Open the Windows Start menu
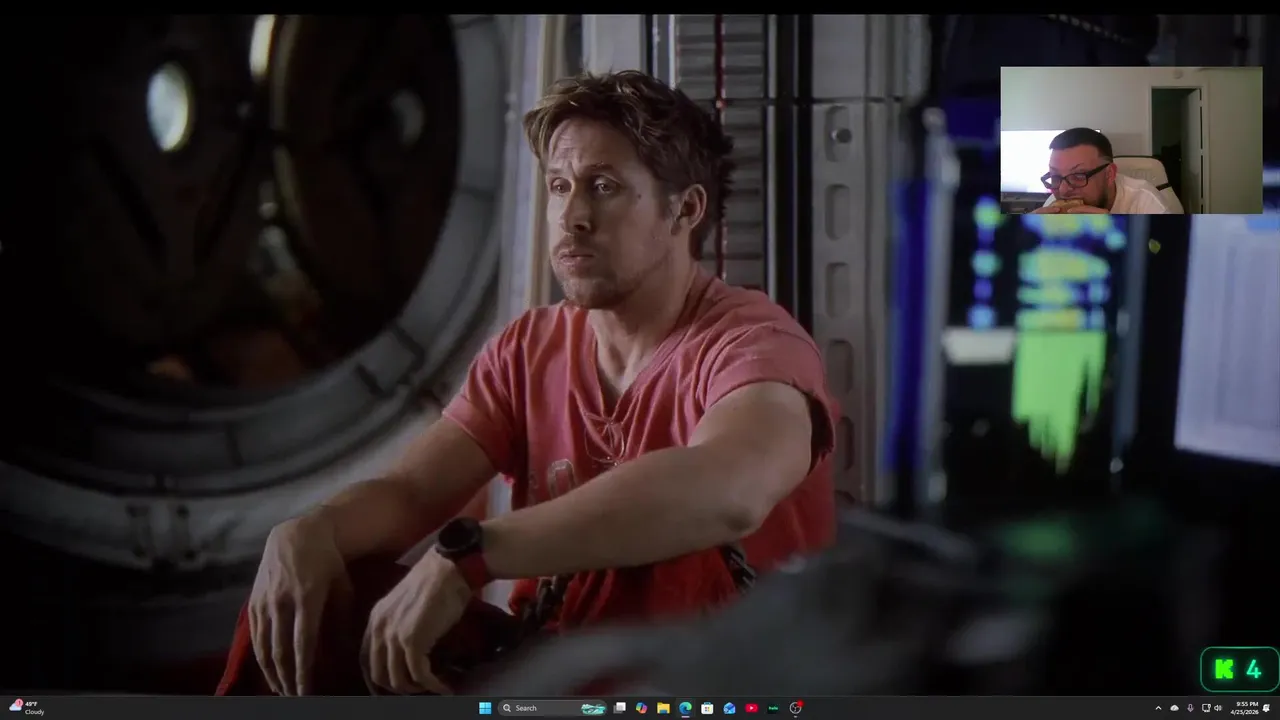1280x720 pixels. click(x=485, y=708)
